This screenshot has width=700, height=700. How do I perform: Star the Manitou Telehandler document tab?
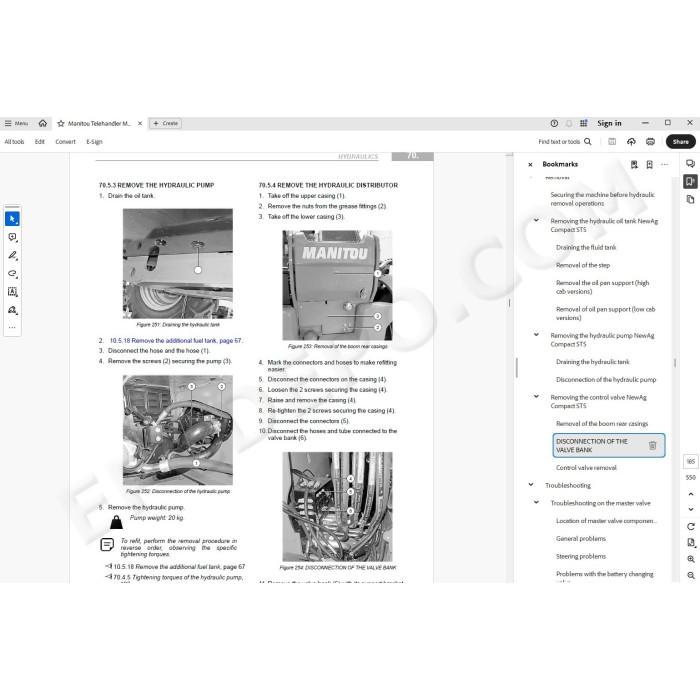61,124
